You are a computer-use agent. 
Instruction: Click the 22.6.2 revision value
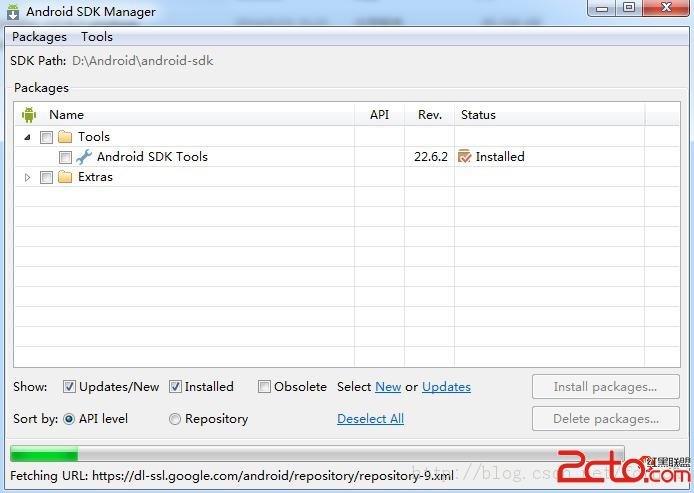tap(431, 157)
